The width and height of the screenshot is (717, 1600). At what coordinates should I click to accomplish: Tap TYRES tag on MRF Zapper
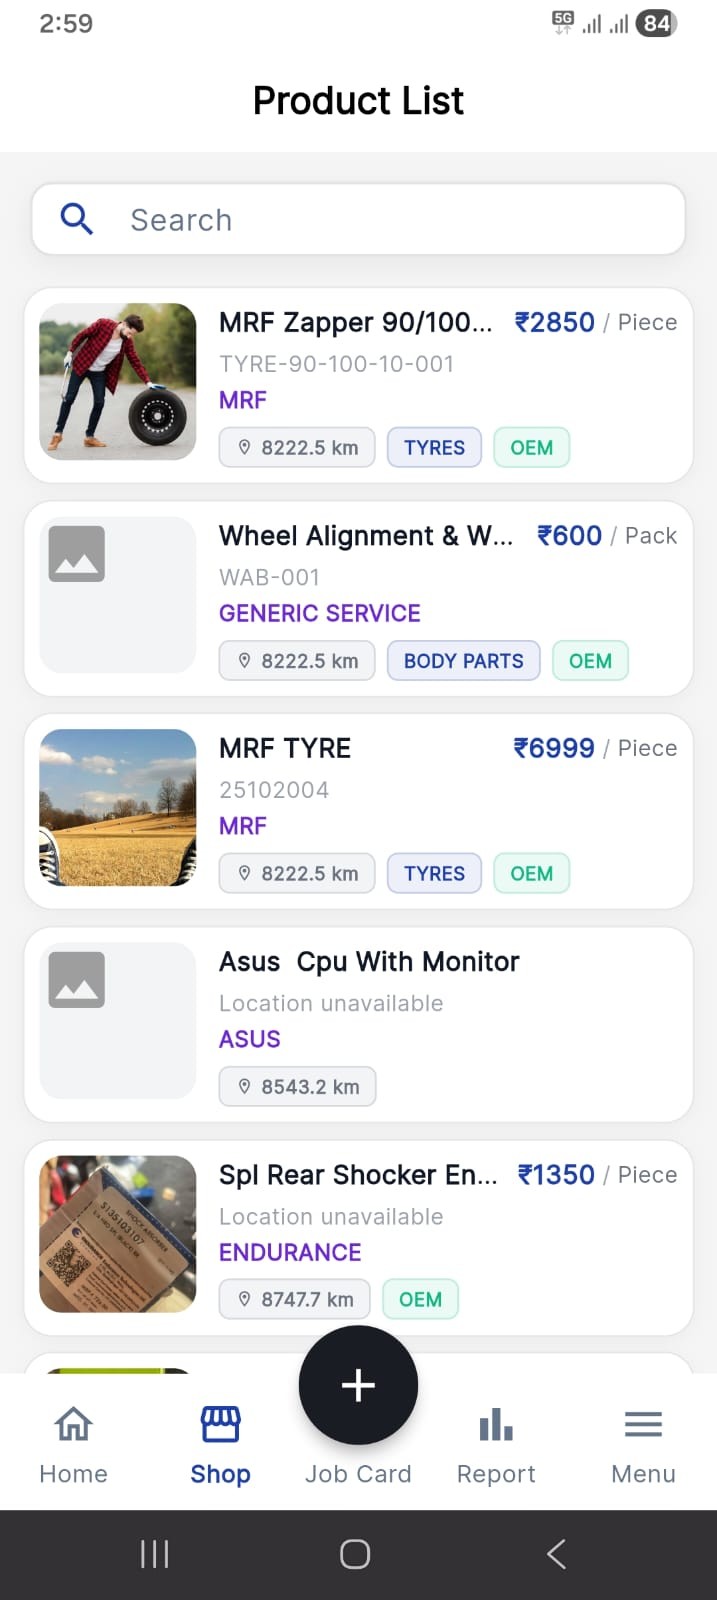(434, 448)
